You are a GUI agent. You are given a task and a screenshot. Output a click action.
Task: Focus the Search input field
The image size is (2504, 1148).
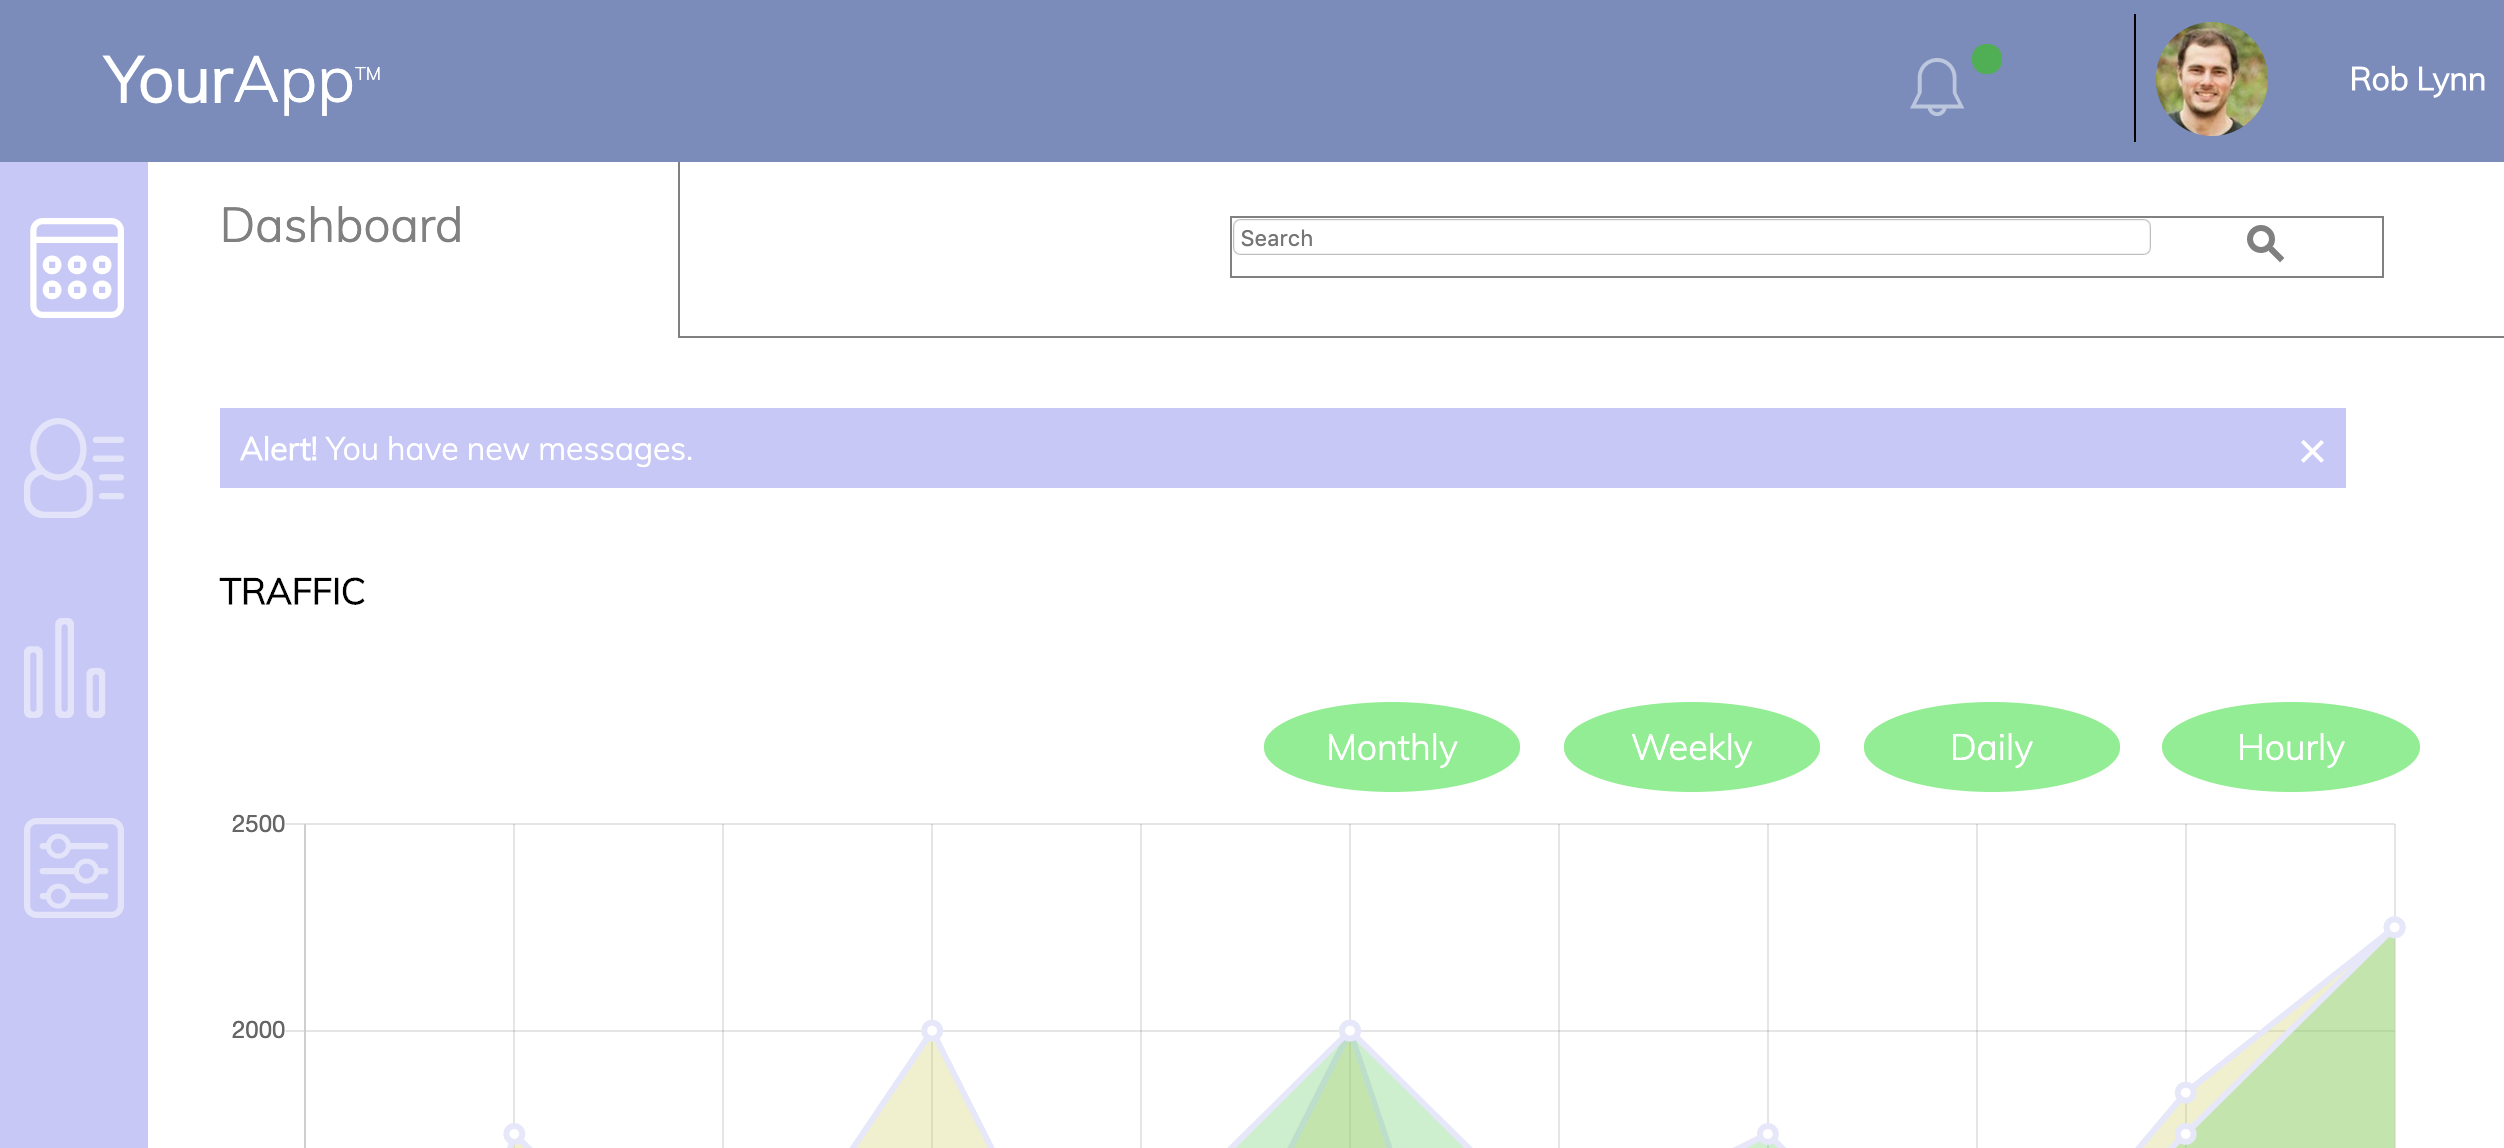coord(1690,238)
